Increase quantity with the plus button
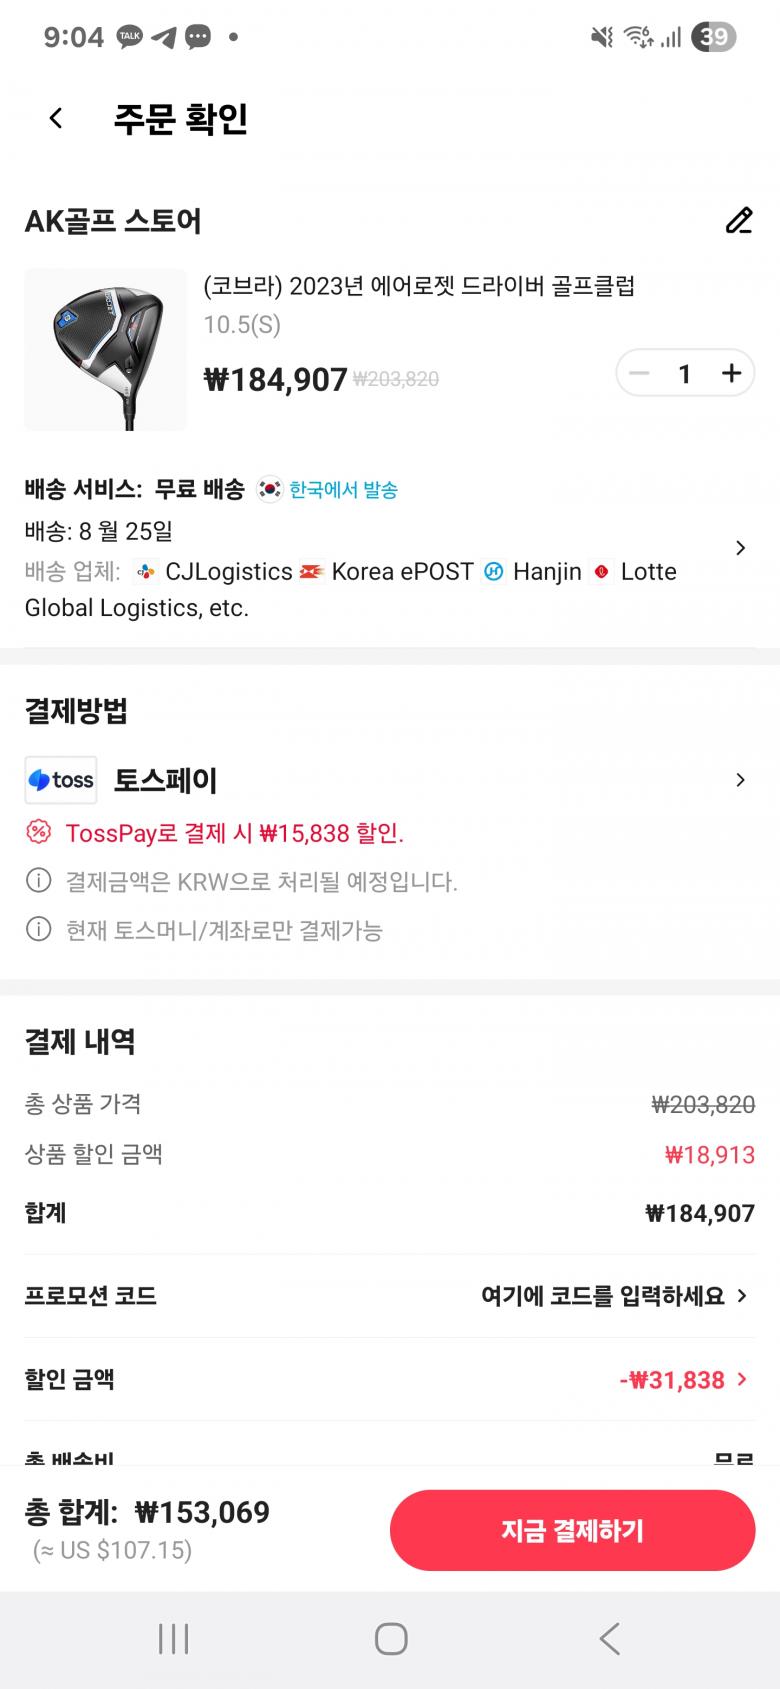This screenshot has width=780, height=1689. click(731, 374)
